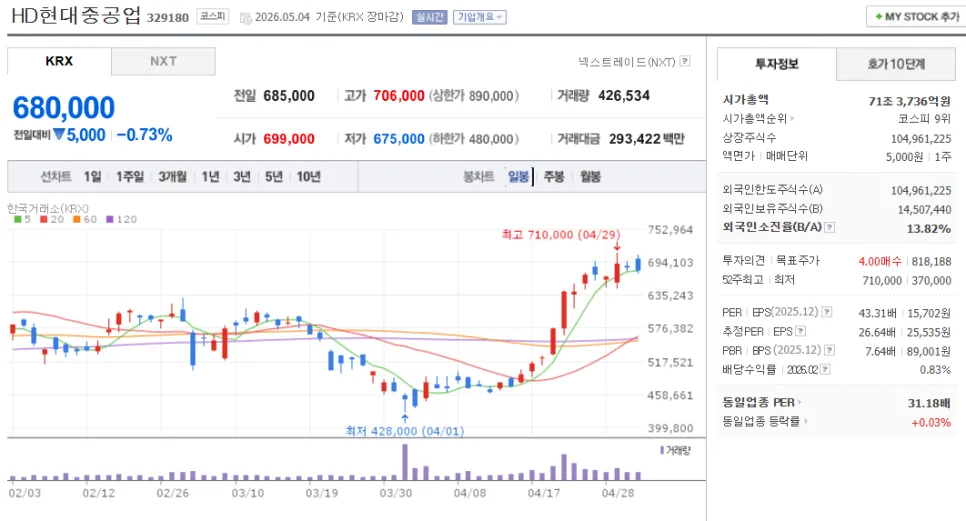This screenshot has width=966, height=521.
Task: Click the 넥스트레이드(NXT) label
Action: coord(627,62)
